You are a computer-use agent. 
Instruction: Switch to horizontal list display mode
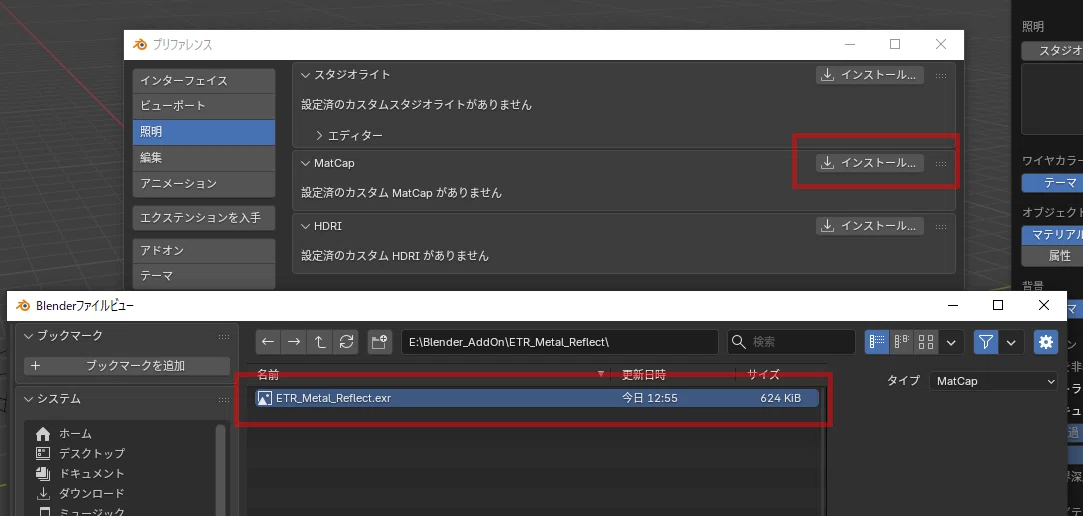902,342
